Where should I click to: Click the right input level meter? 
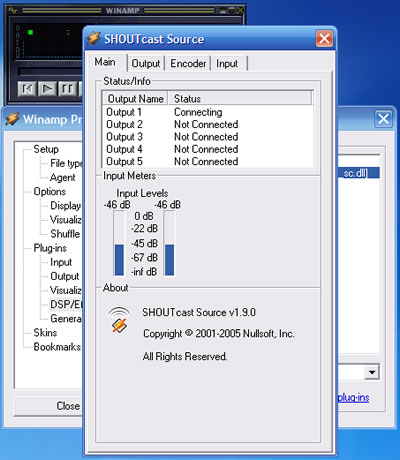169,244
